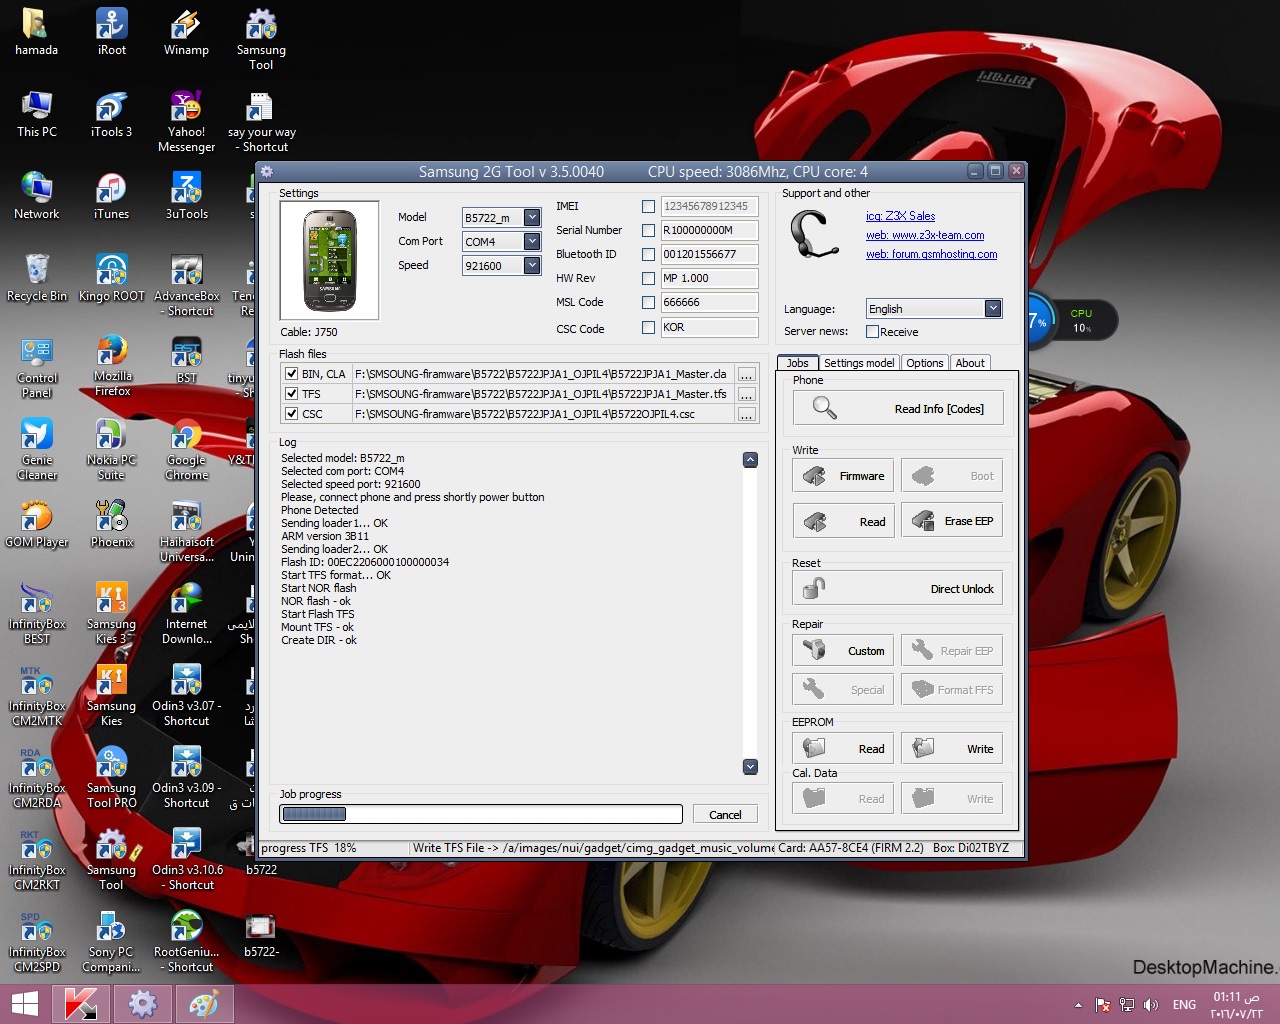Click the Kaspersky icon on the taskbar
The image size is (1280, 1024).
click(80, 1004)
